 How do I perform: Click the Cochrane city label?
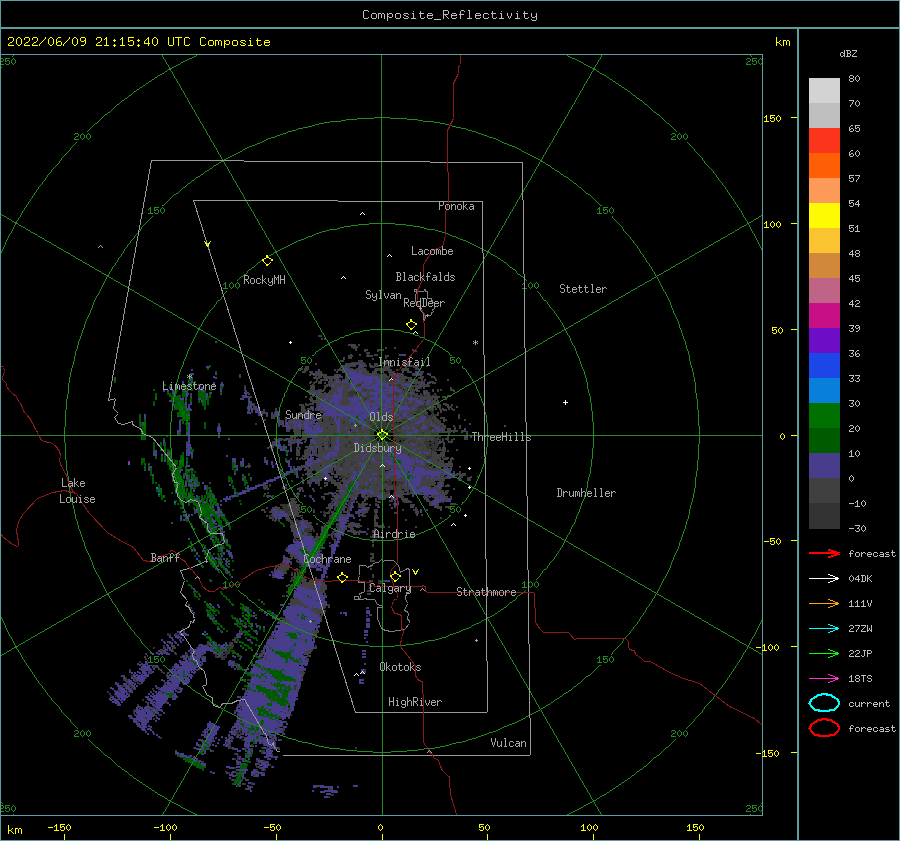point(327,559)
